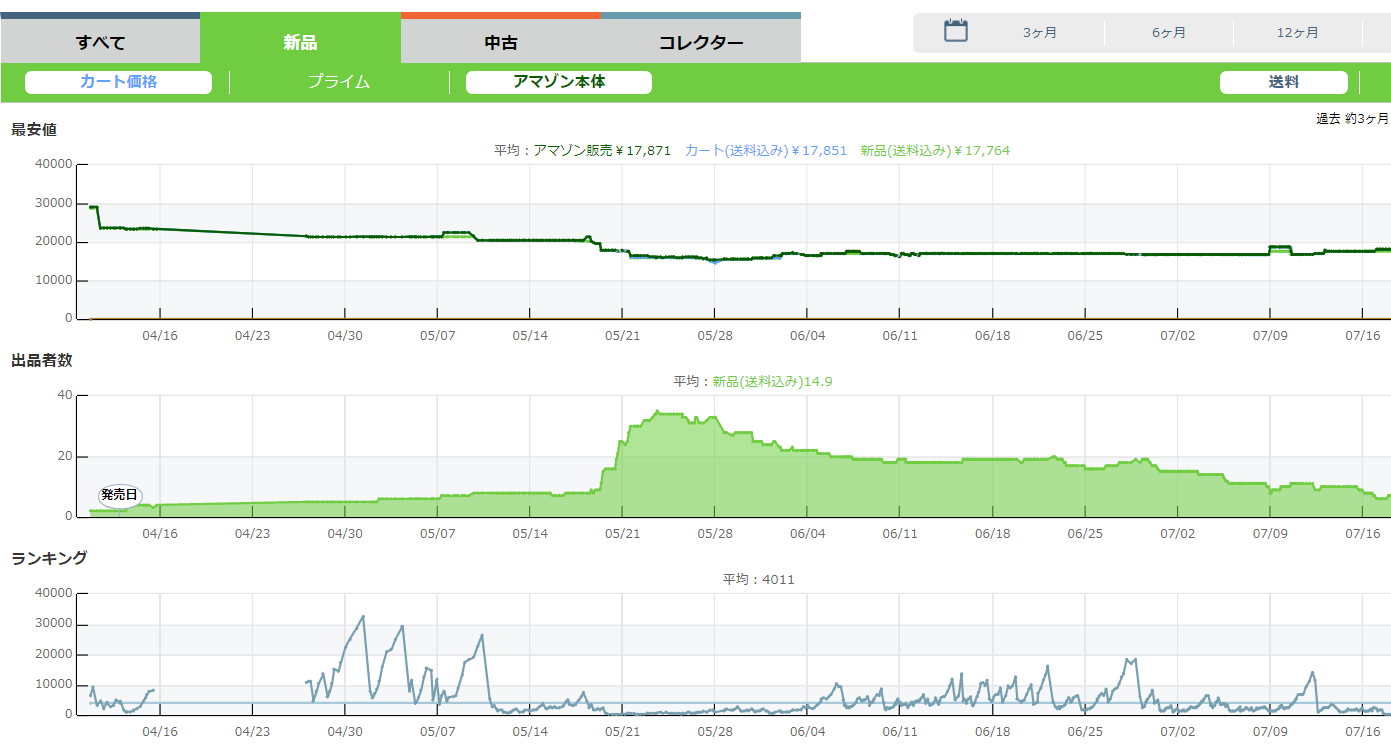Toggle the プライム filter
1391x745 pixels.
339,82
